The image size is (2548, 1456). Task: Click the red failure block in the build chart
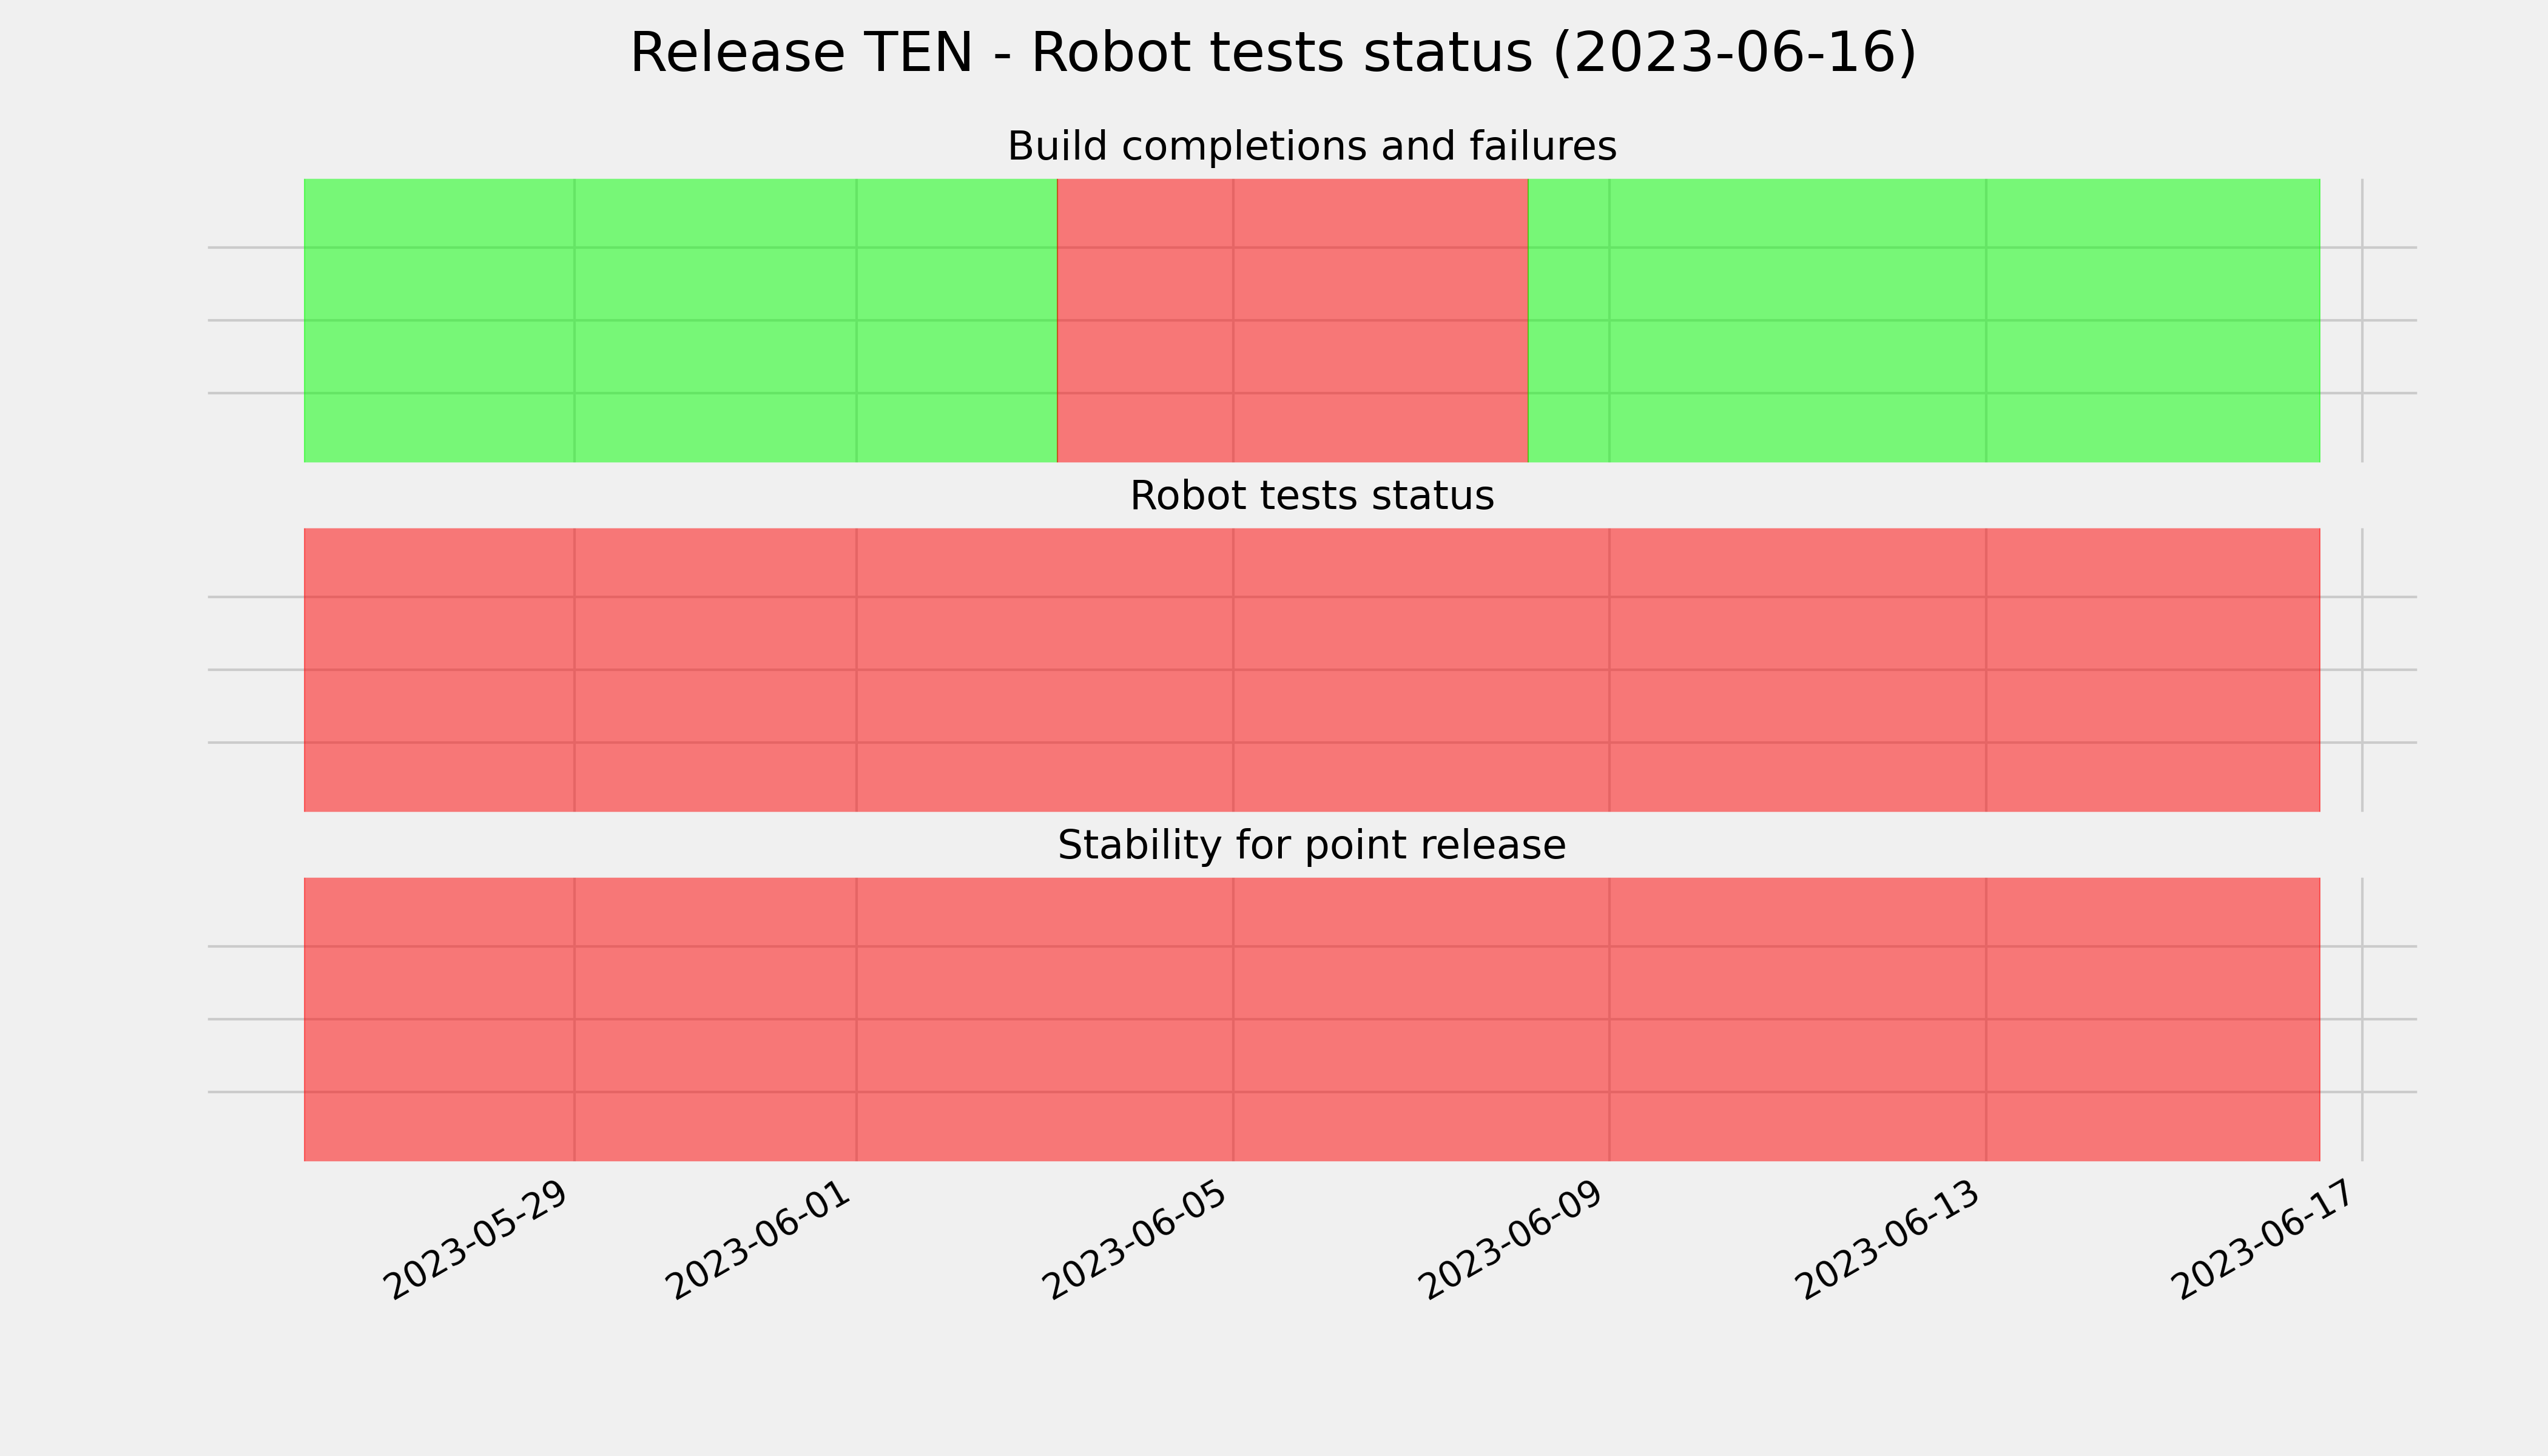(x=1292, y=320)
